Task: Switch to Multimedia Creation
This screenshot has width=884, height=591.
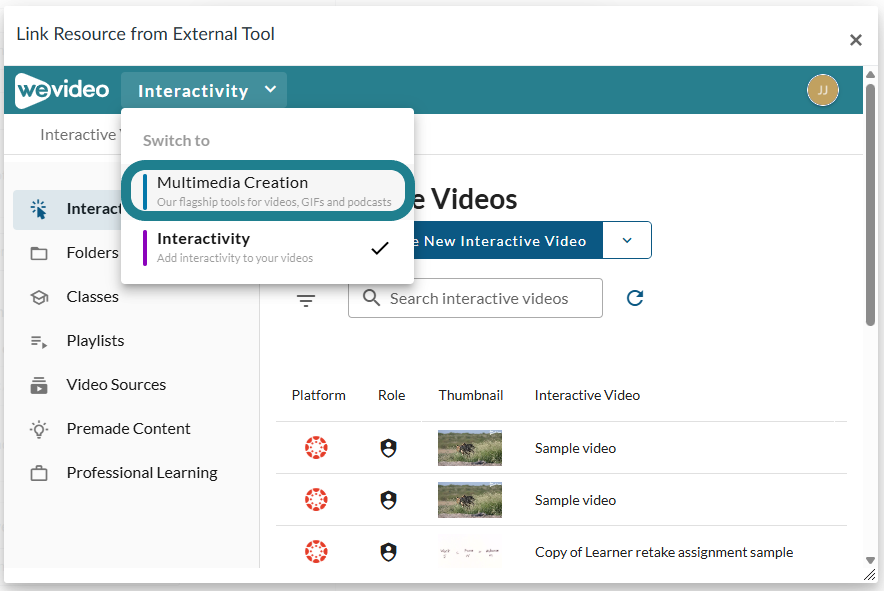Action: coord(268,191)
